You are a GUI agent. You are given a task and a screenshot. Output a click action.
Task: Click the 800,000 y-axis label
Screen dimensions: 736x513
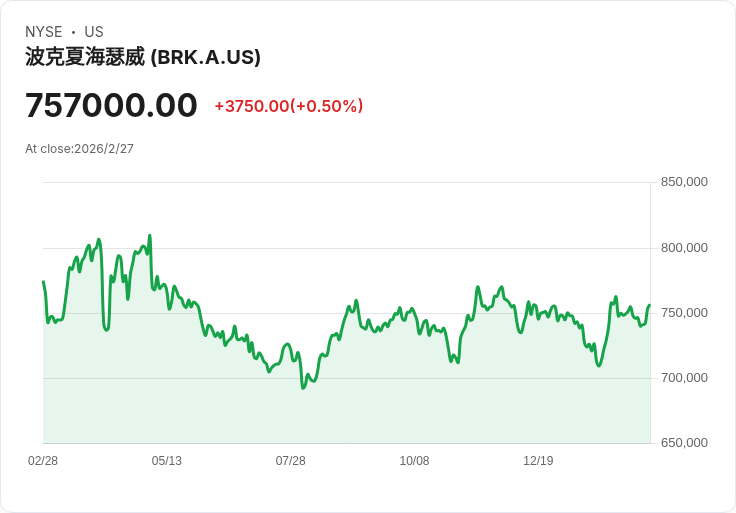tap(684, 248)
